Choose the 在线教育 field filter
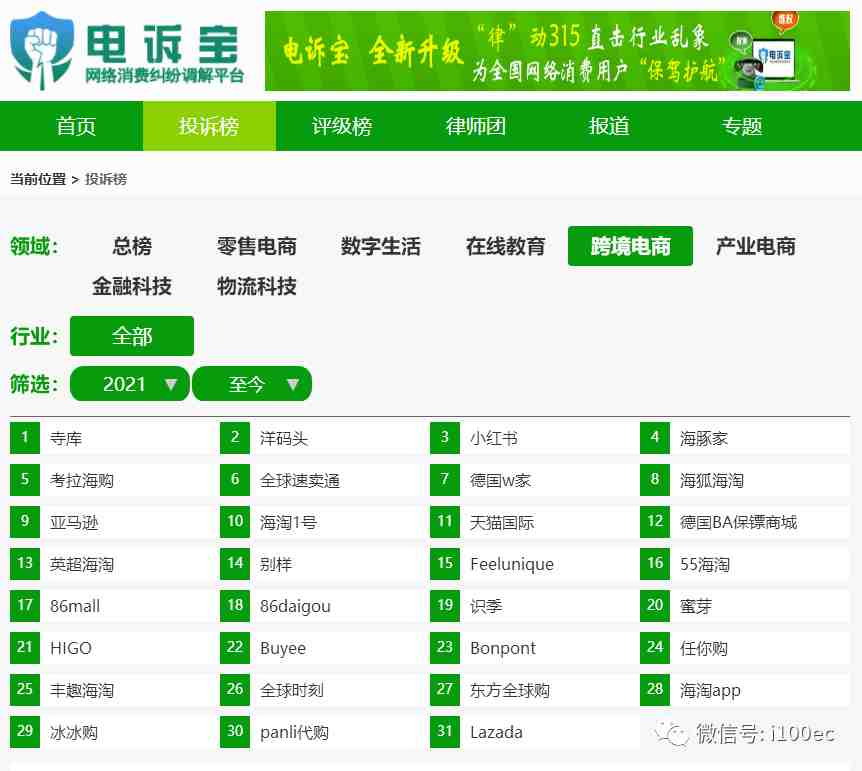 pyautogui.click(x=505, y=246)
